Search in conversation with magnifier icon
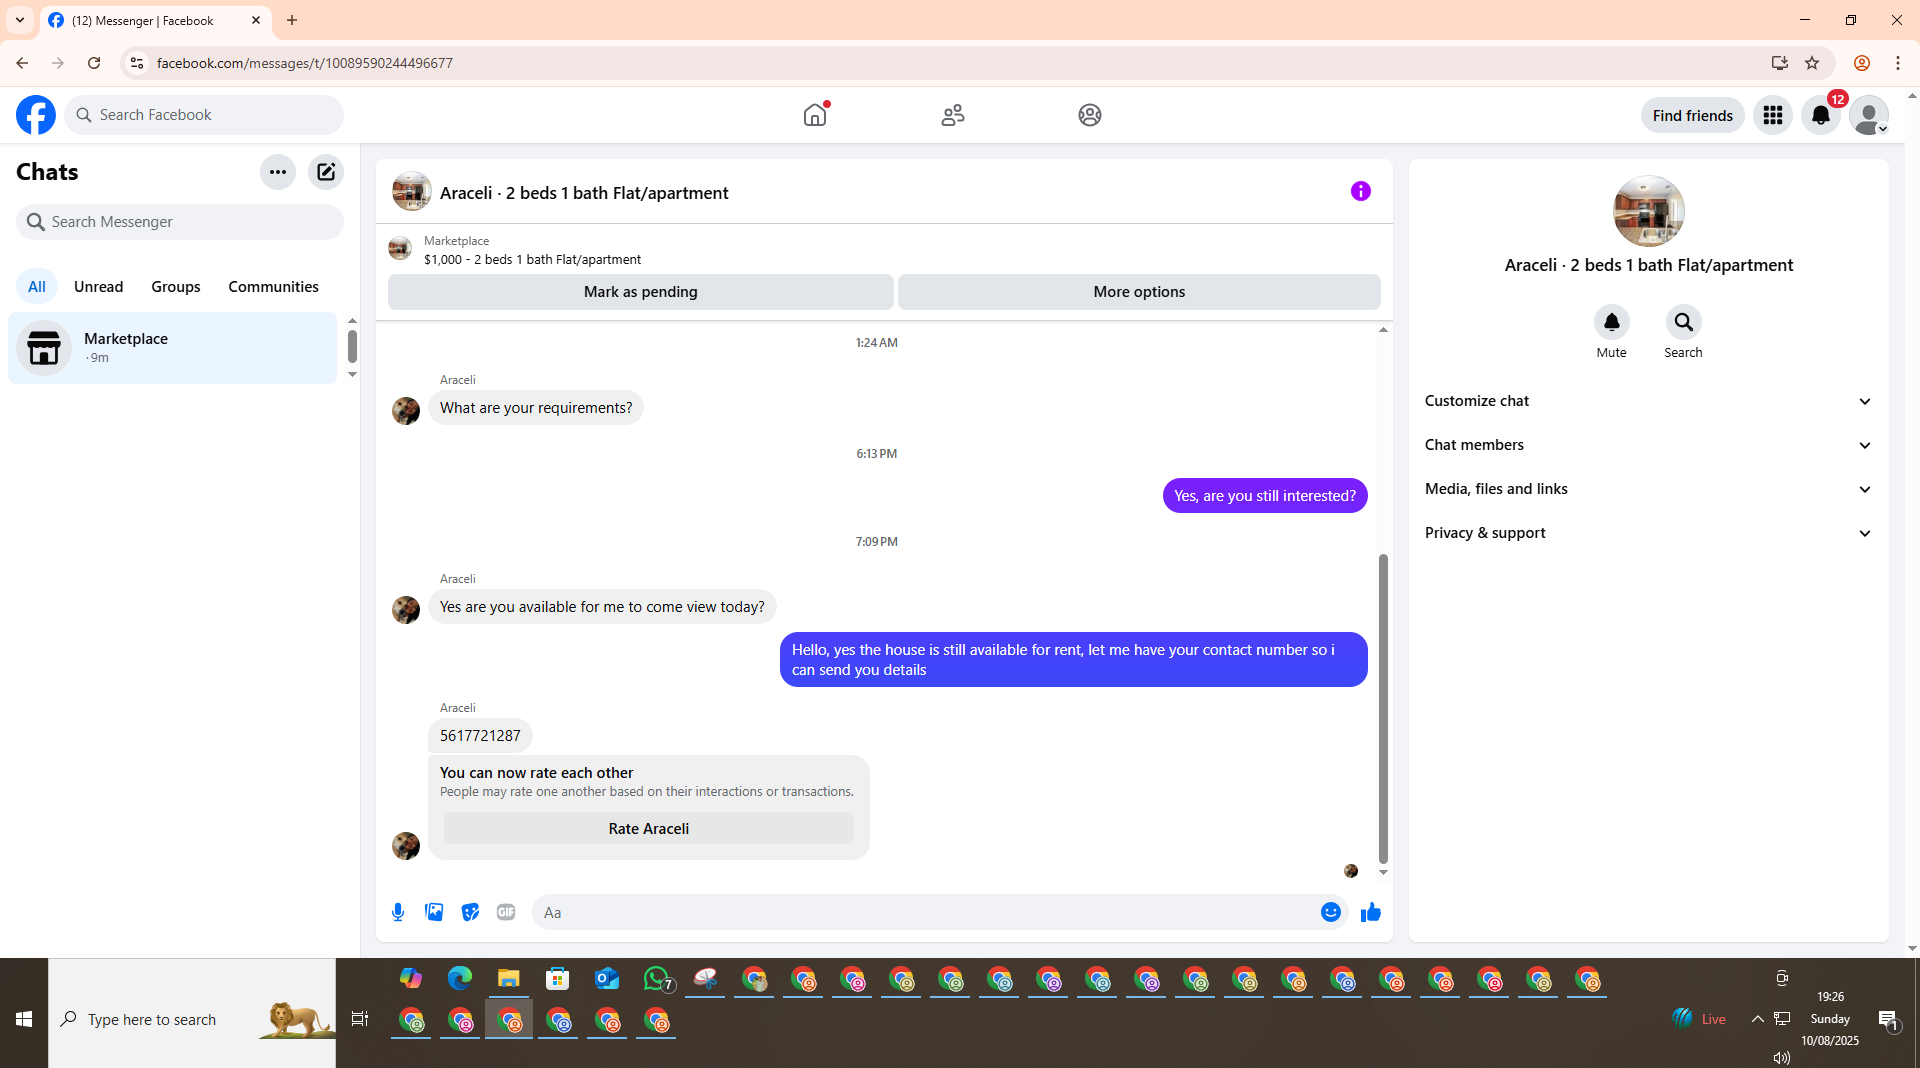Image resolution: width=1920 pixels, height=1068 pixels. tap(1684, 322)
